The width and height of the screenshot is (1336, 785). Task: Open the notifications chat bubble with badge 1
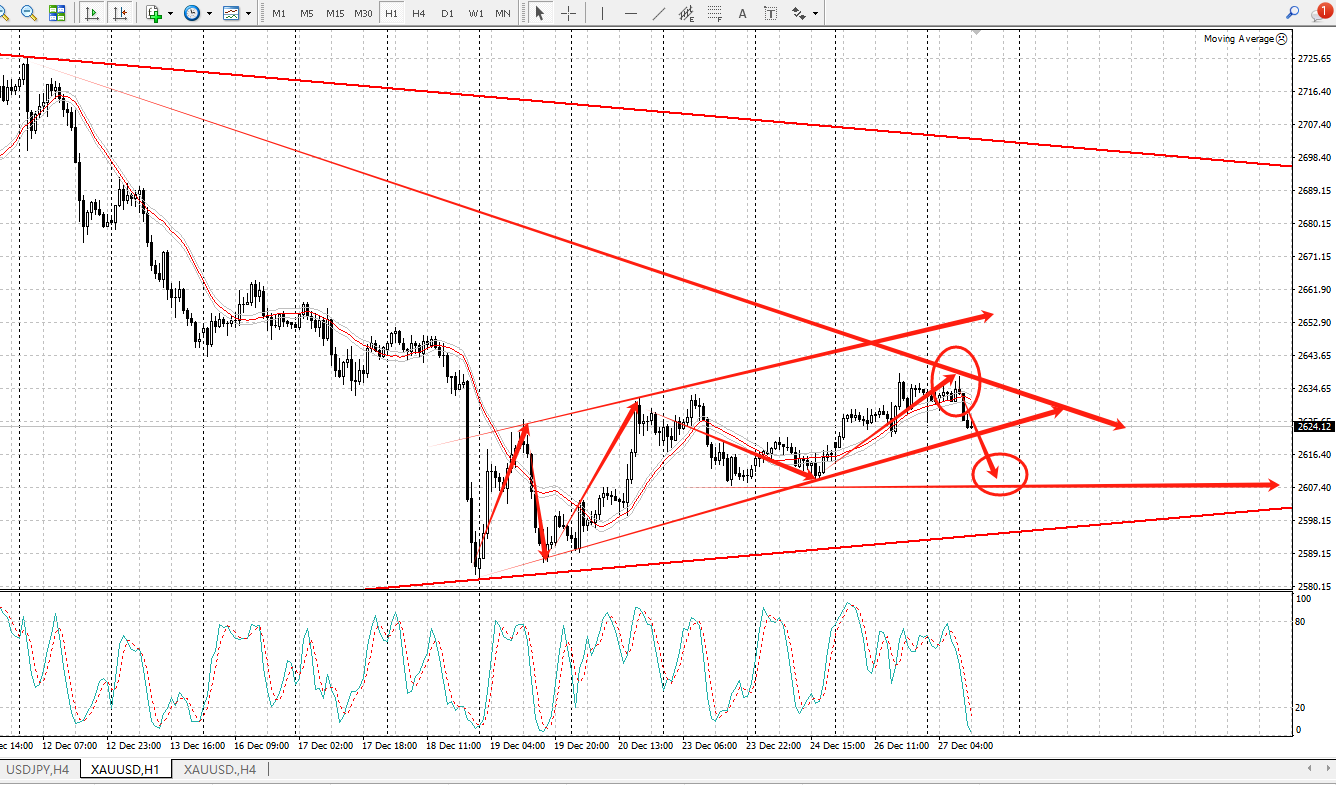click(x=1321, y=13)
